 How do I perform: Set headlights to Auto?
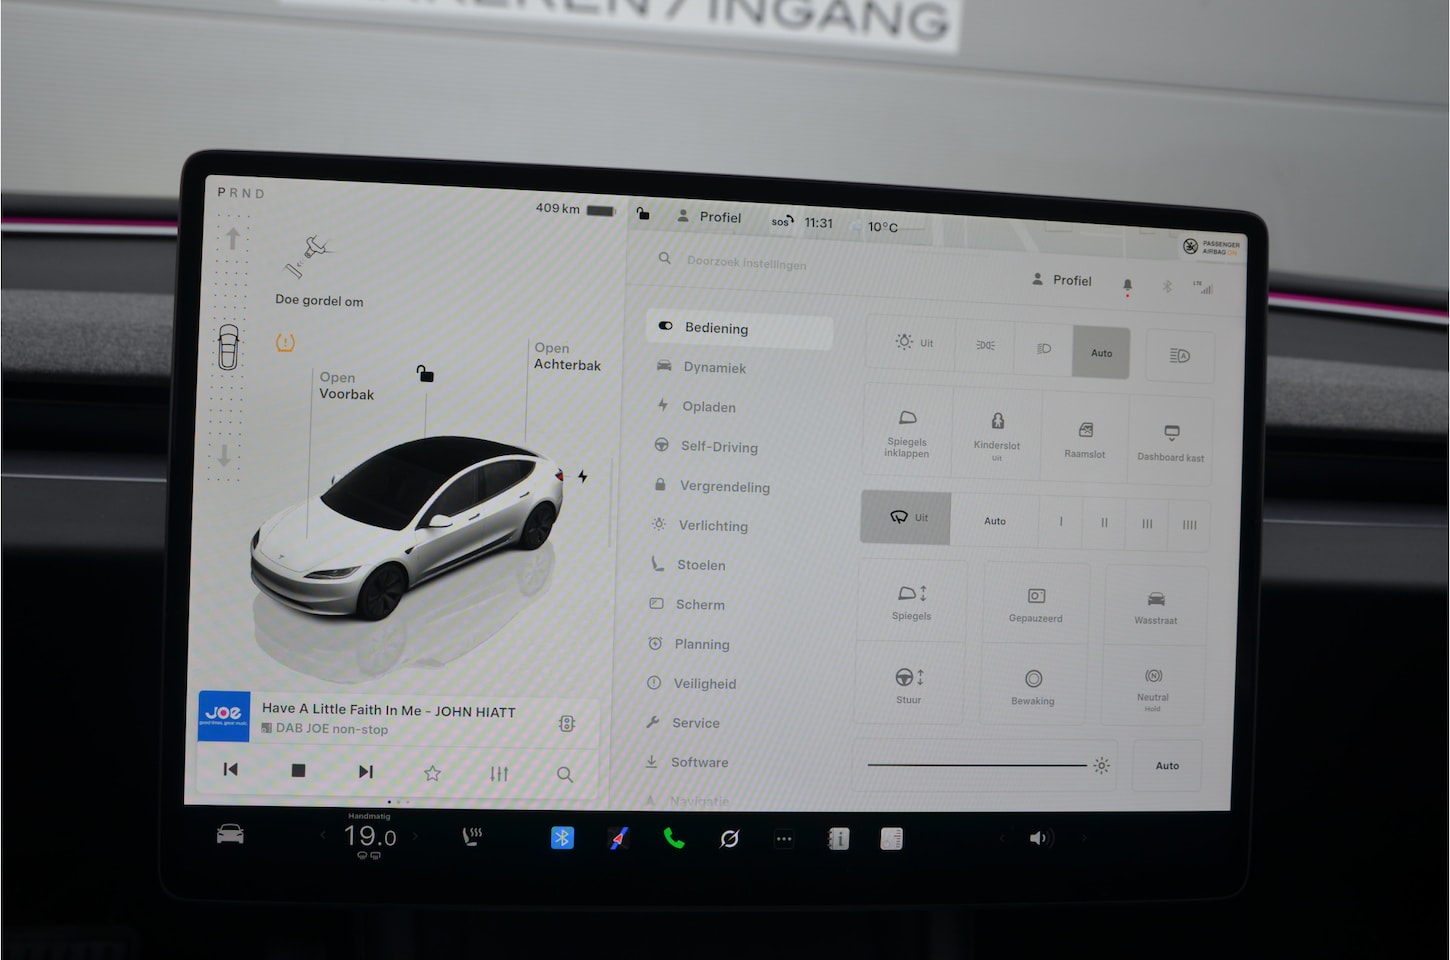1101,353
